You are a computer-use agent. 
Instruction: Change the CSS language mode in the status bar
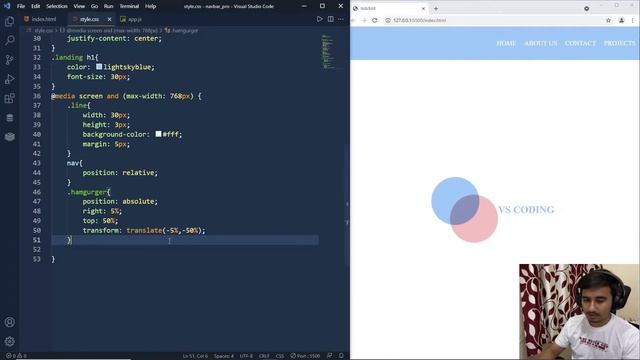click(x=280, y=356)
